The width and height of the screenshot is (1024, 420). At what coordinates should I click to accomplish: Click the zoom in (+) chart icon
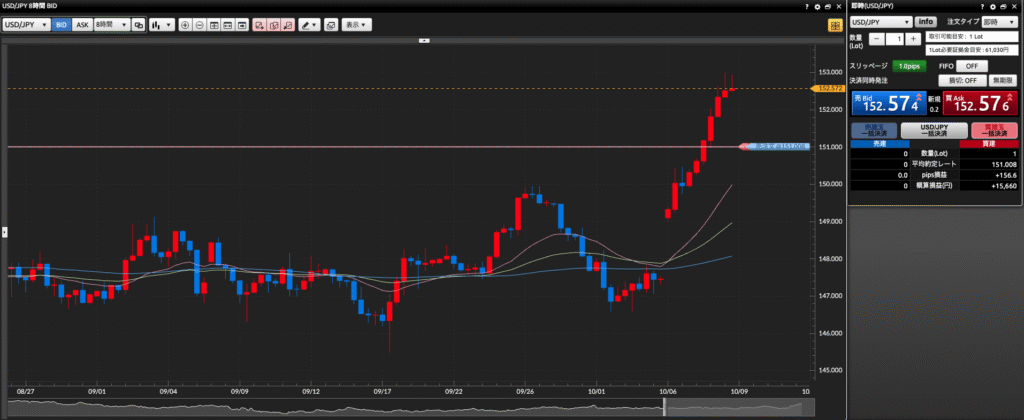[x=185, y=24]
